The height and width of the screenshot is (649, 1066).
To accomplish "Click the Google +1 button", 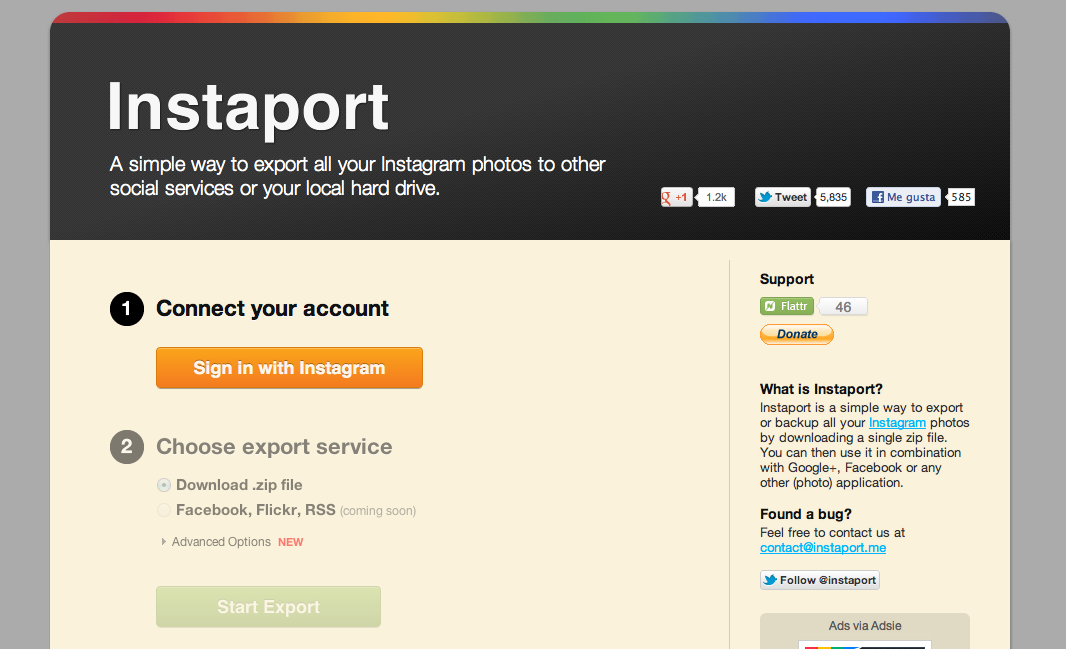I will click(676, 197).
